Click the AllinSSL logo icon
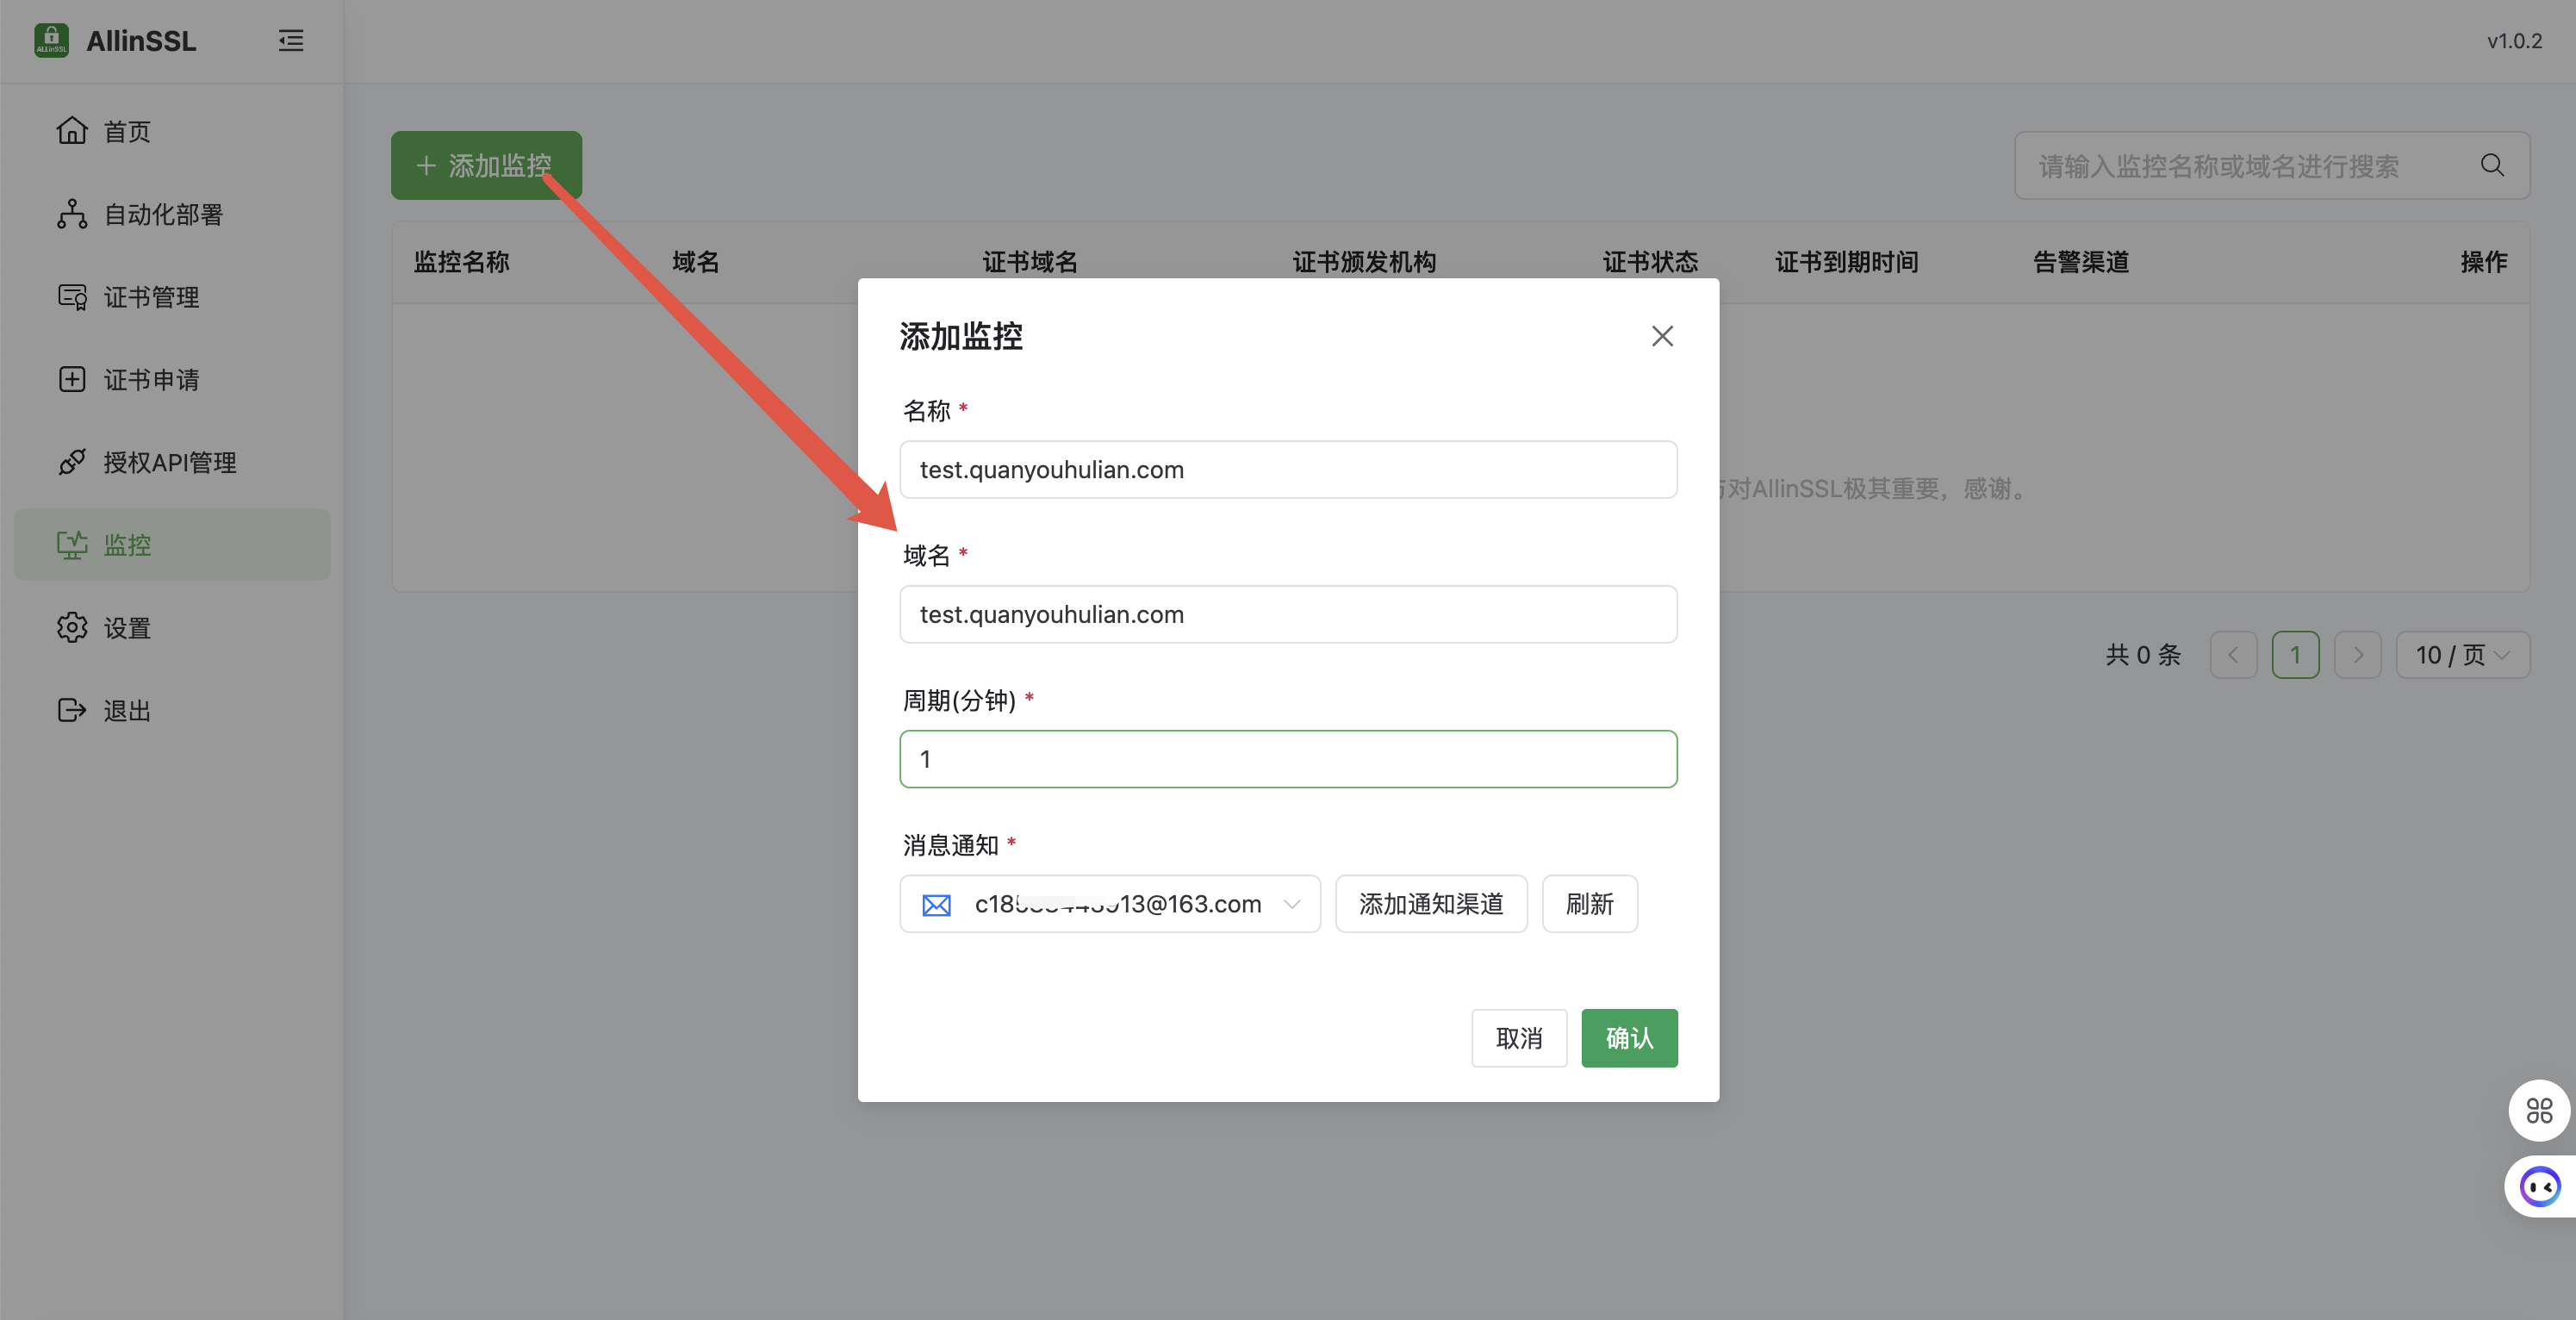This screenshot has width=2576, height=1320. click(51, 41)
